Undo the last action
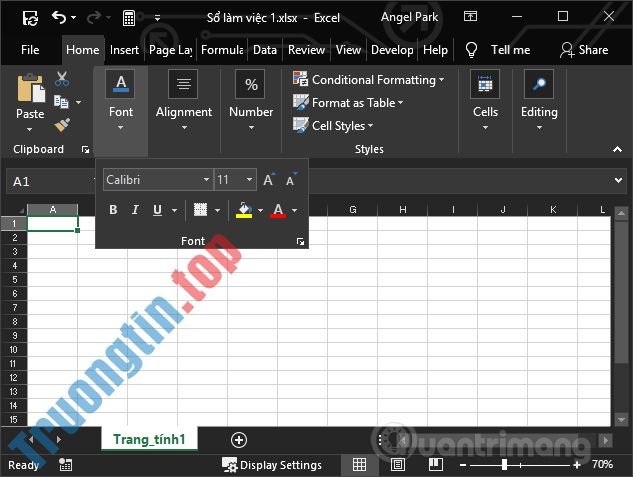The width and height of the screenshot is (633, 477). click(x=59, y=17)
